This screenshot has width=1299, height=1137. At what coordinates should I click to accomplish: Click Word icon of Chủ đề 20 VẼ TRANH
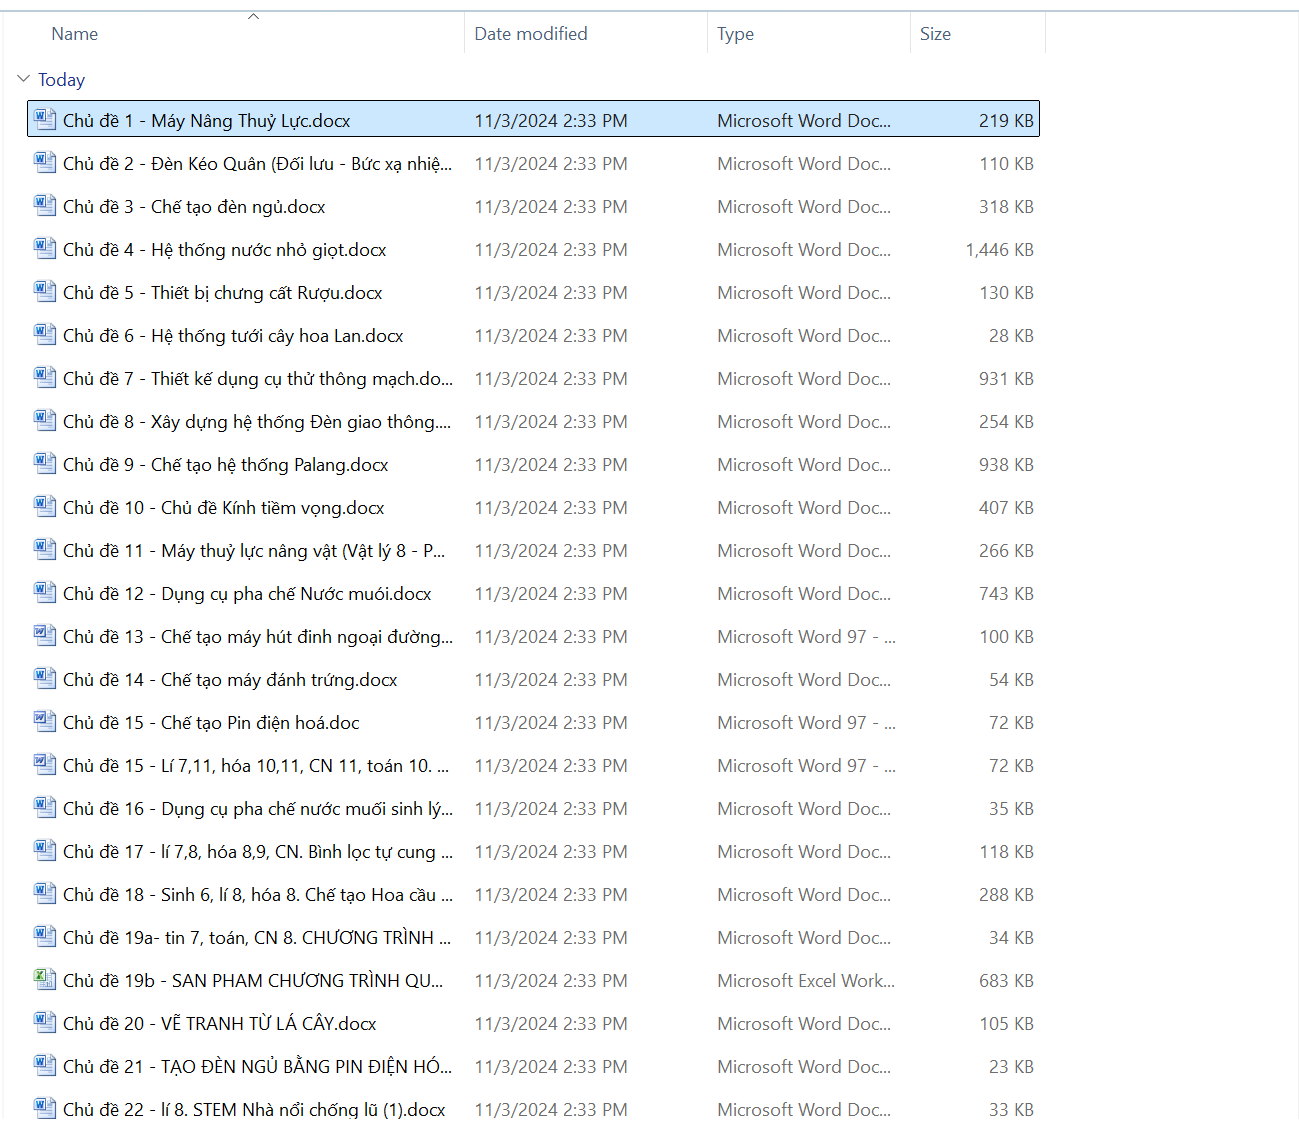pos(45,1023)
